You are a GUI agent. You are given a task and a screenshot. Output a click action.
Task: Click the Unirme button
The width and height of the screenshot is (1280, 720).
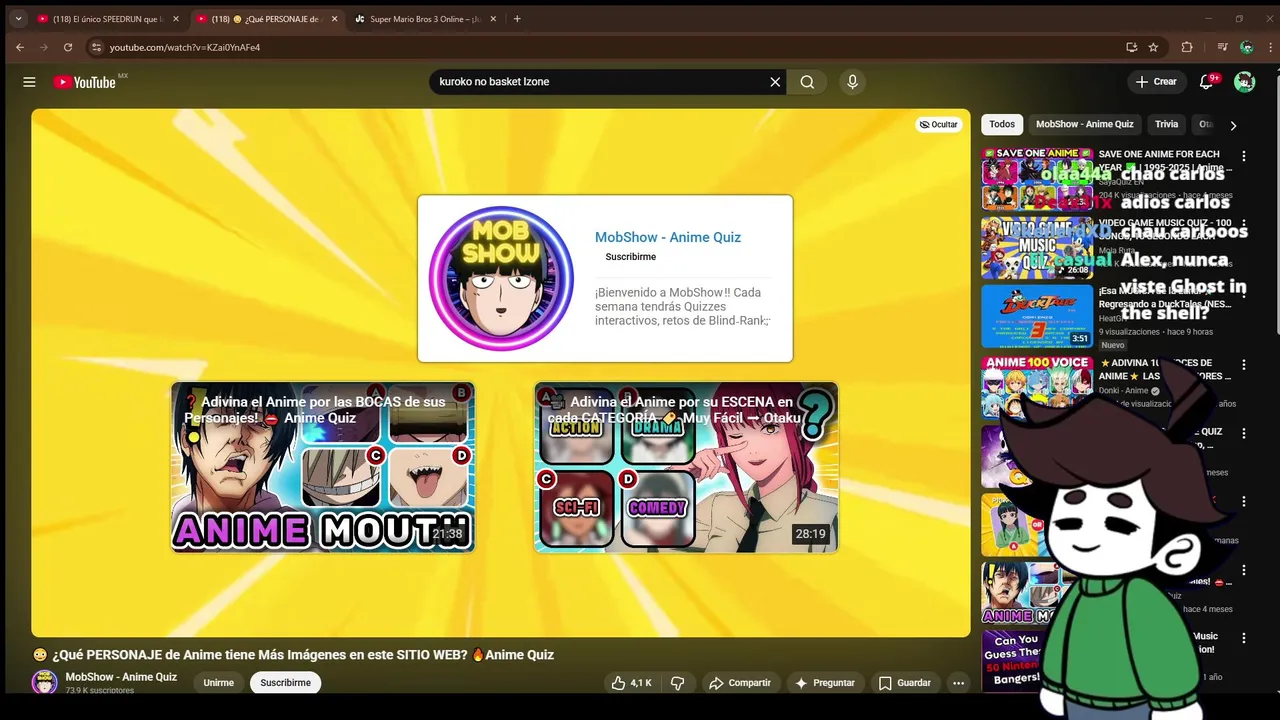click(218, 683)
